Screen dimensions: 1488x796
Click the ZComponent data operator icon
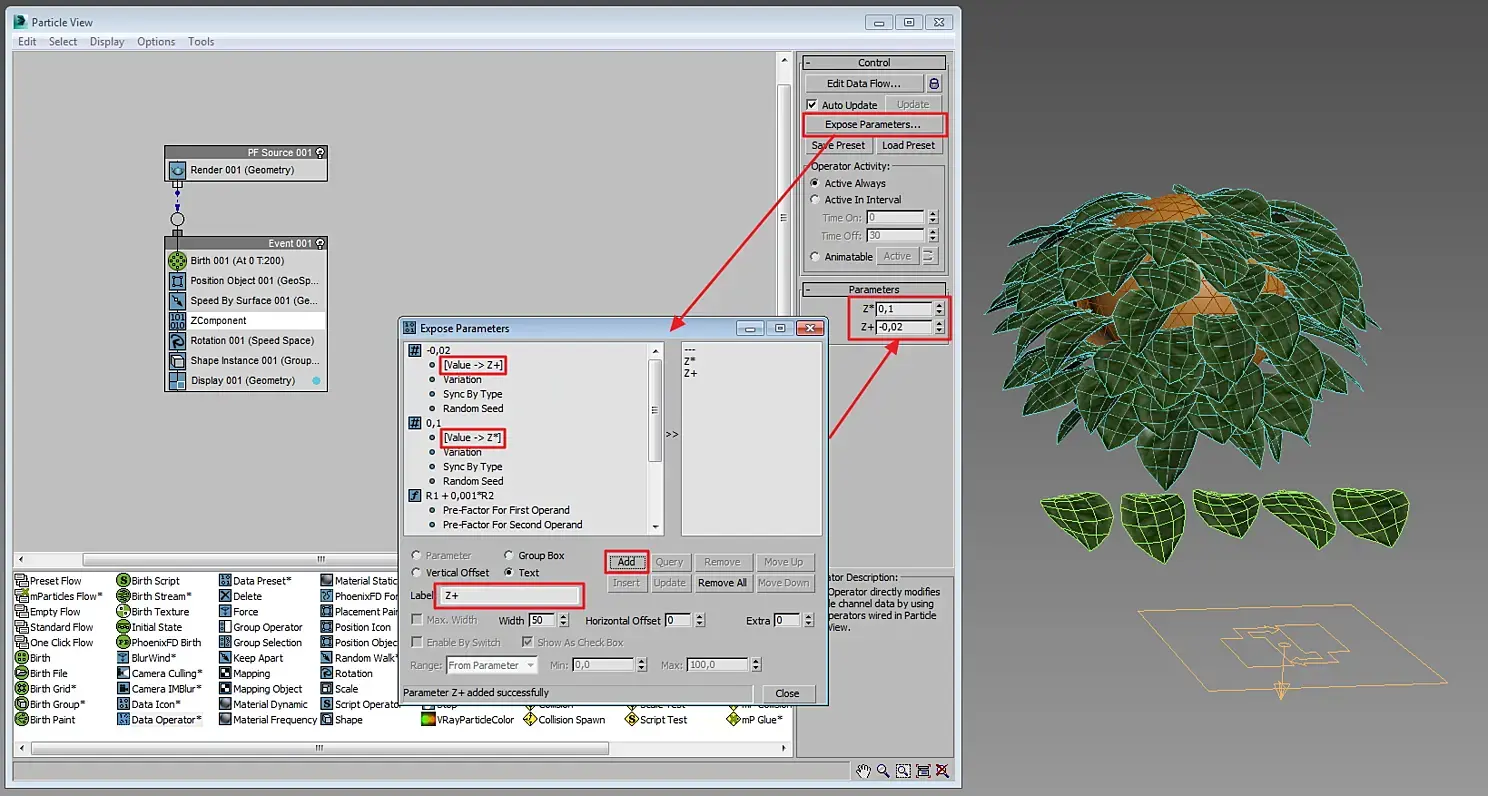coord(177,321)
